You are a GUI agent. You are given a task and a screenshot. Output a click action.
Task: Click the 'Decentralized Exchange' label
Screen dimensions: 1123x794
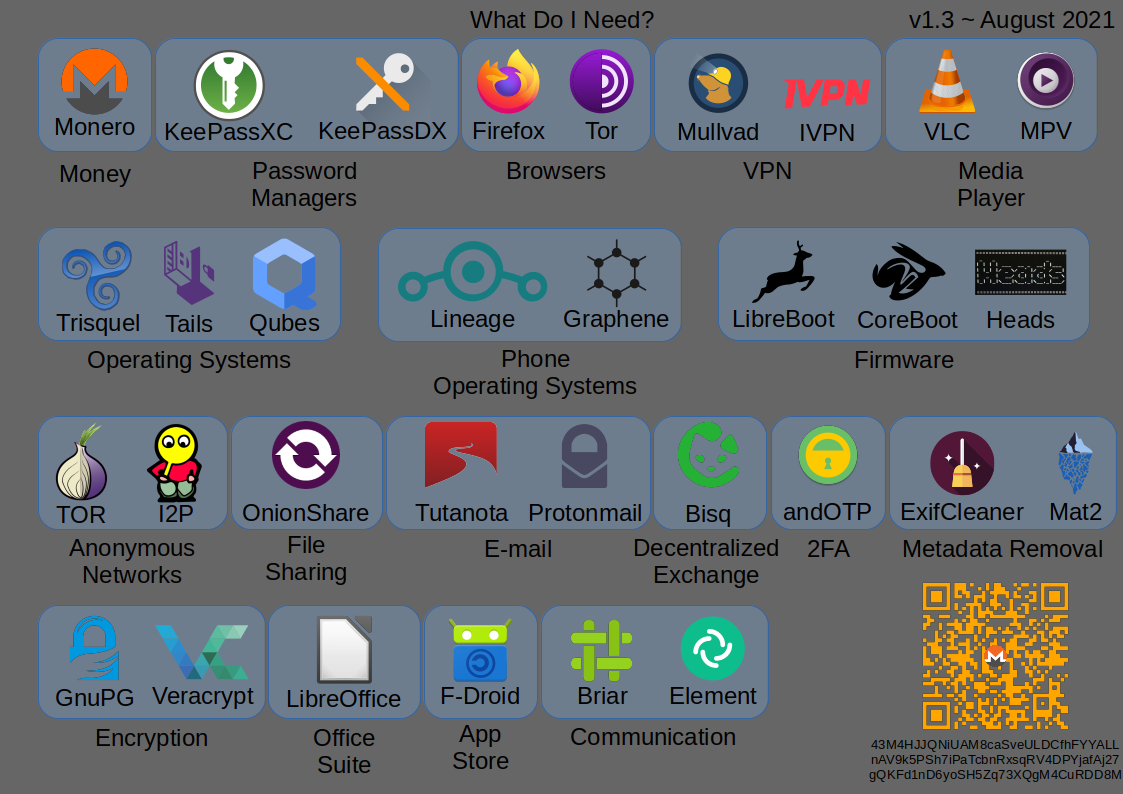[706, 561]
